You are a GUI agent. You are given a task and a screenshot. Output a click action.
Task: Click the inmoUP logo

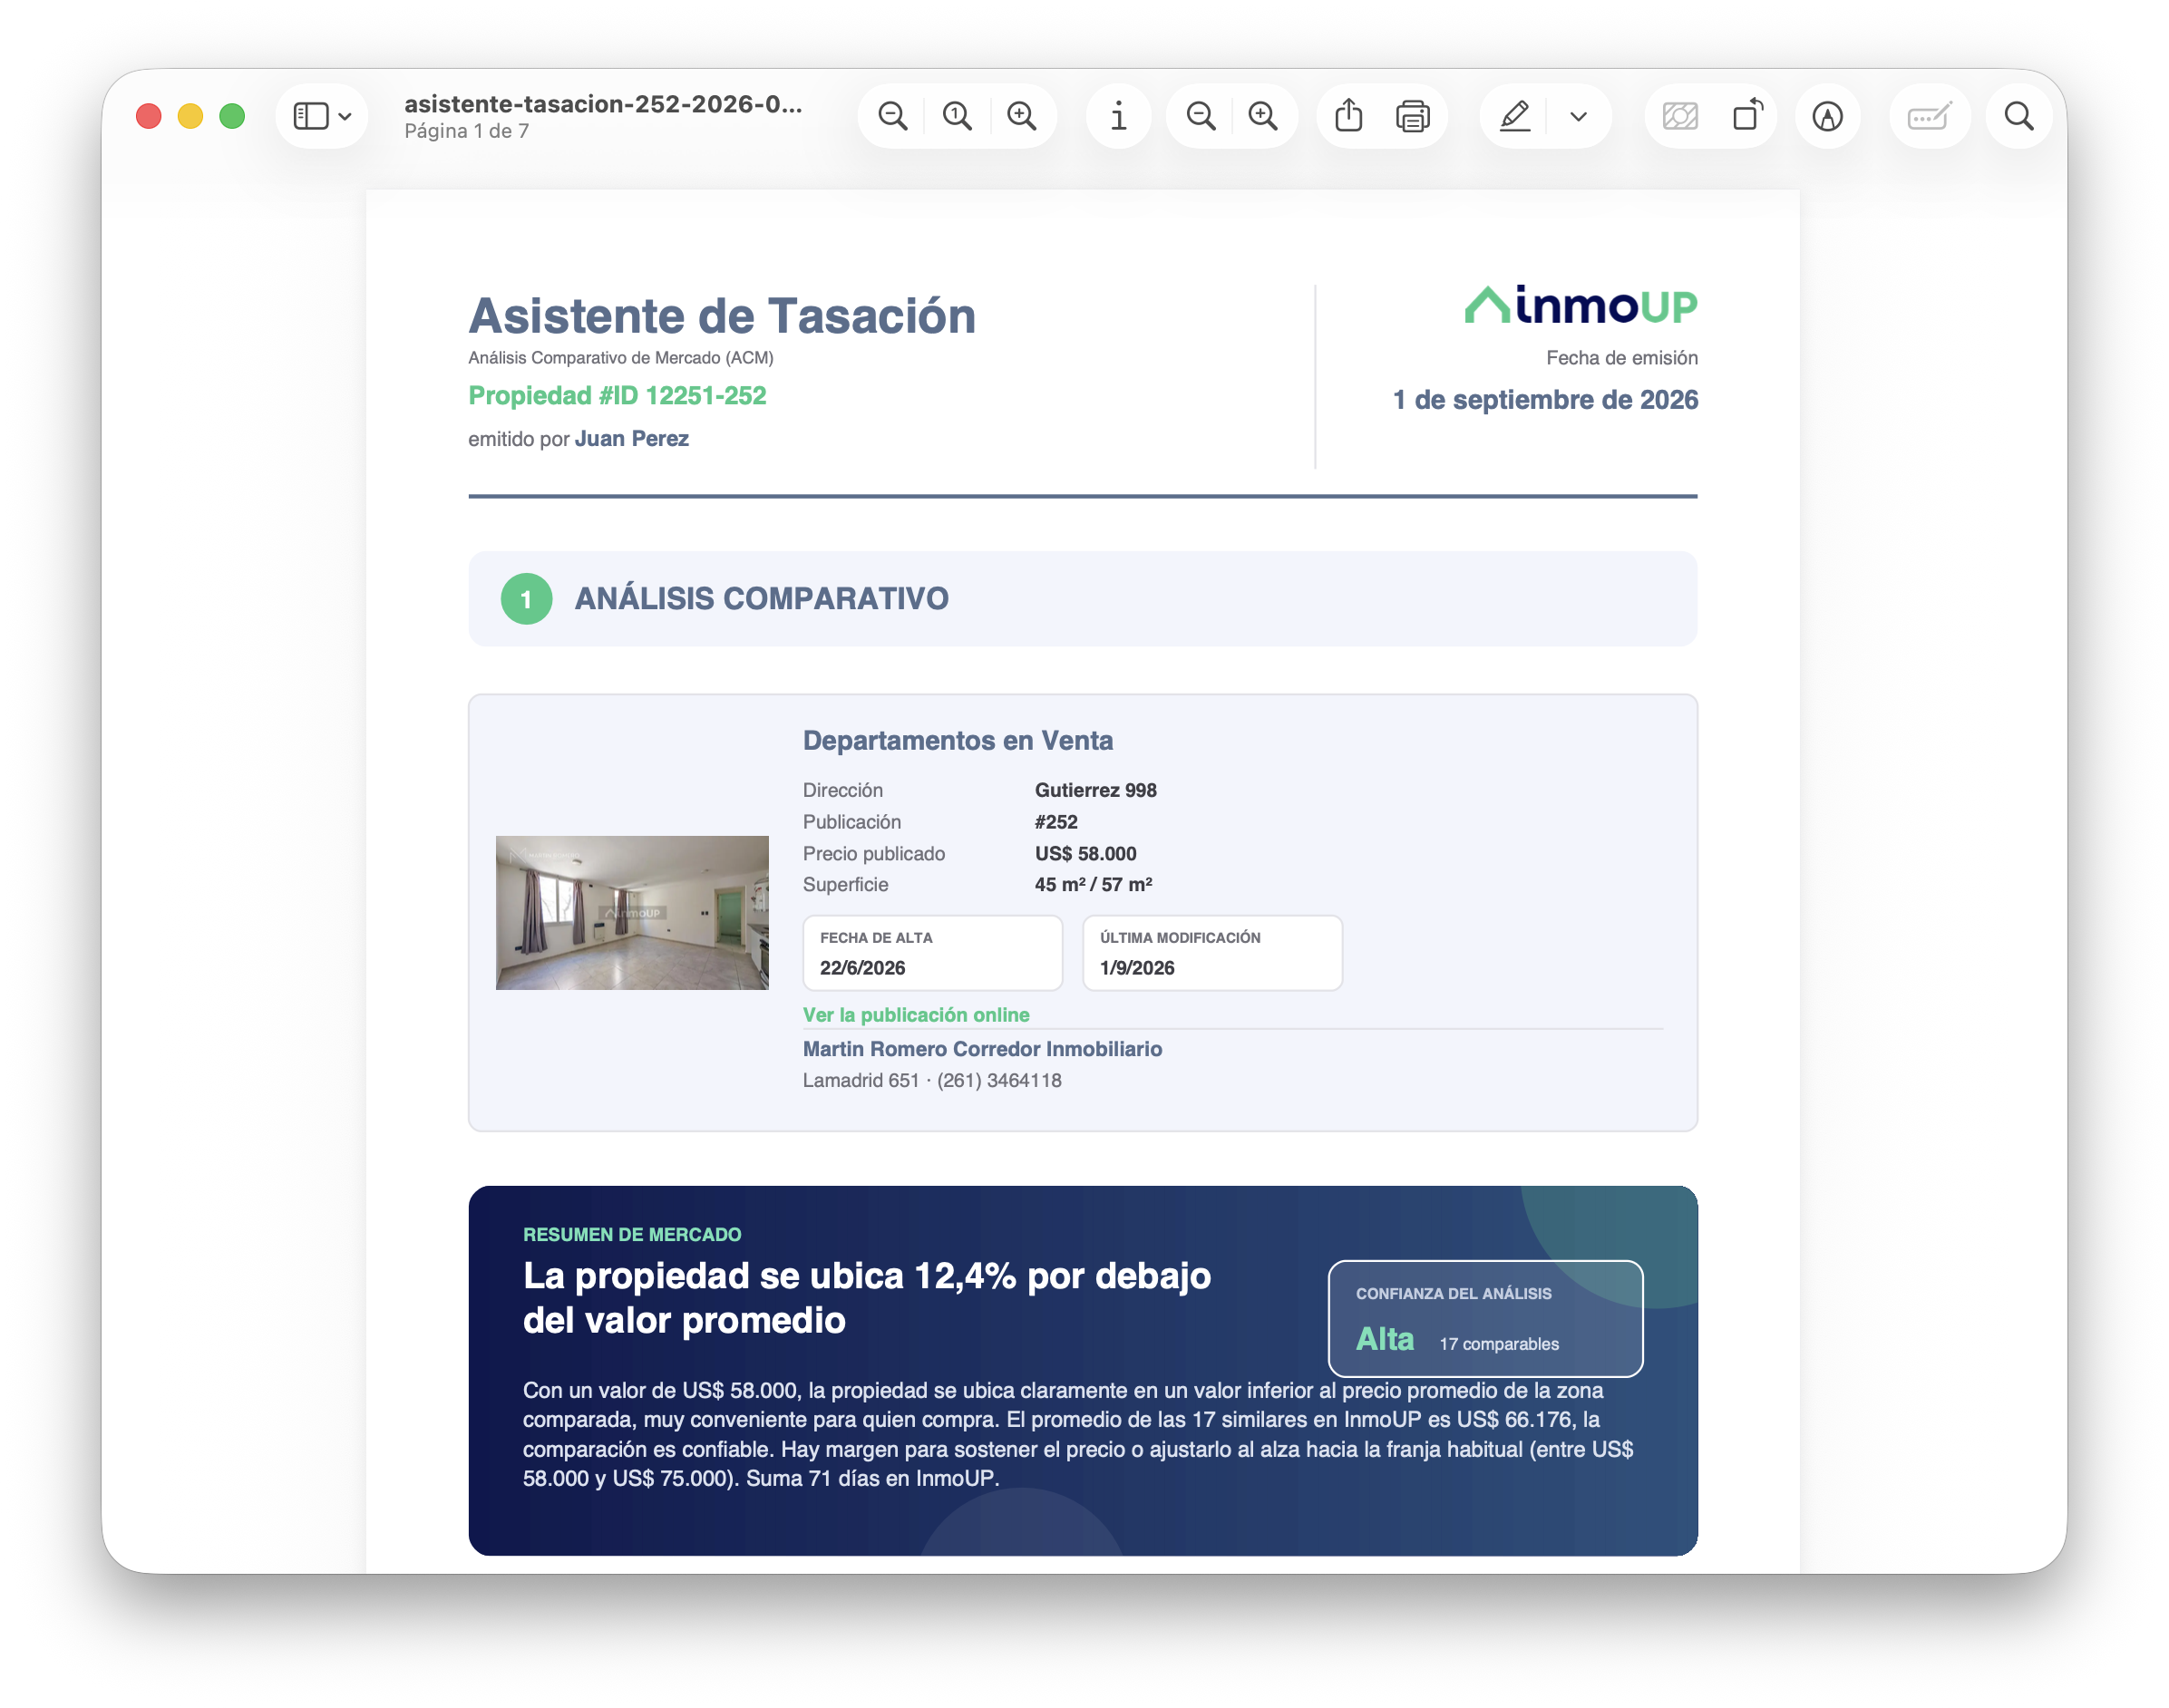(1581, 305)
